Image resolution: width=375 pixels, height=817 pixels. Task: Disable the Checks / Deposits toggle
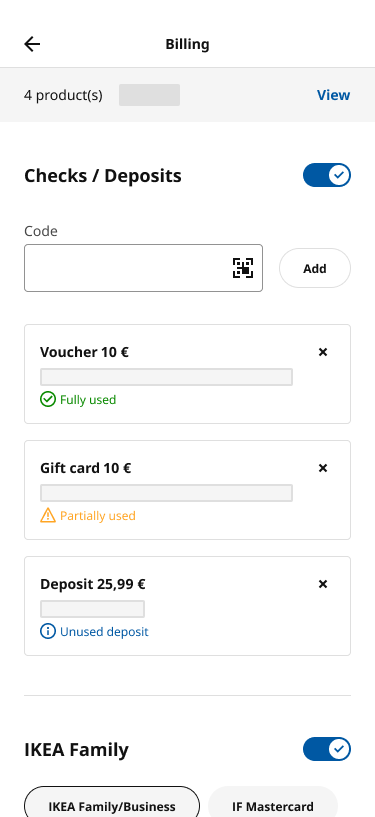(x=327, y=176)
